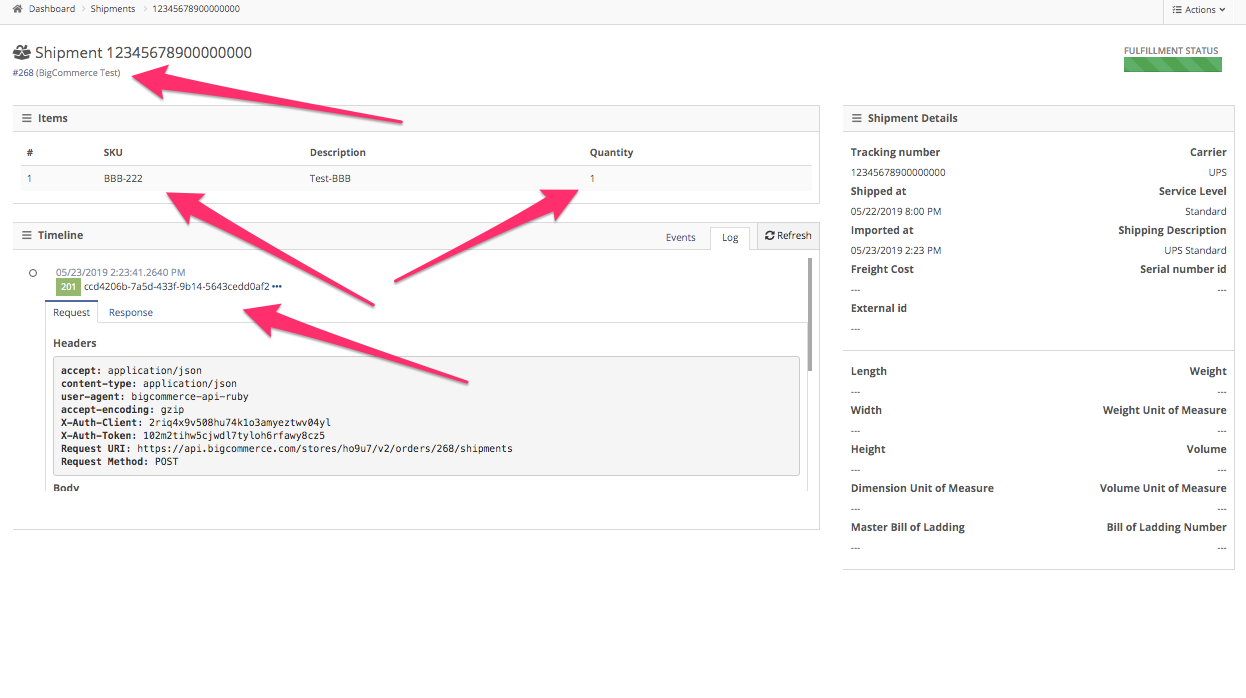This screenshot has width=1246, height=698.
Task: Select the Log tab in Timeline
Action: point(730,237)
